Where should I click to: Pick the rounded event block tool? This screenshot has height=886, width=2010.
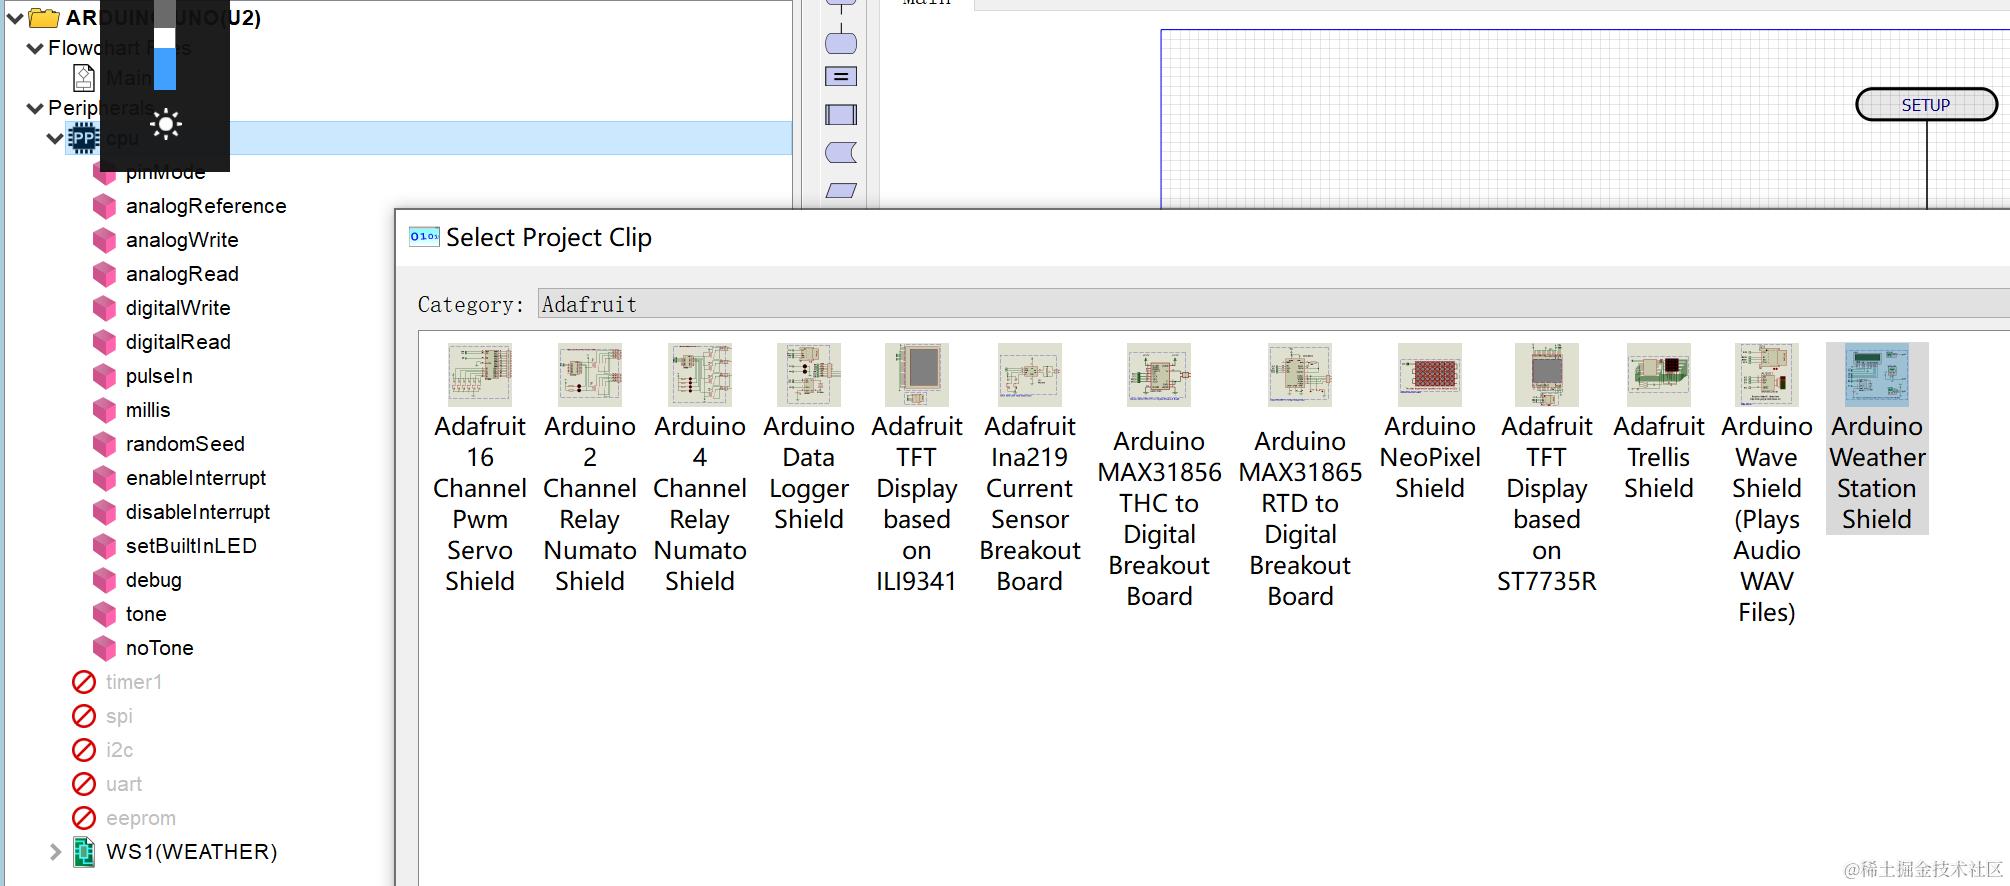[841, 43]
